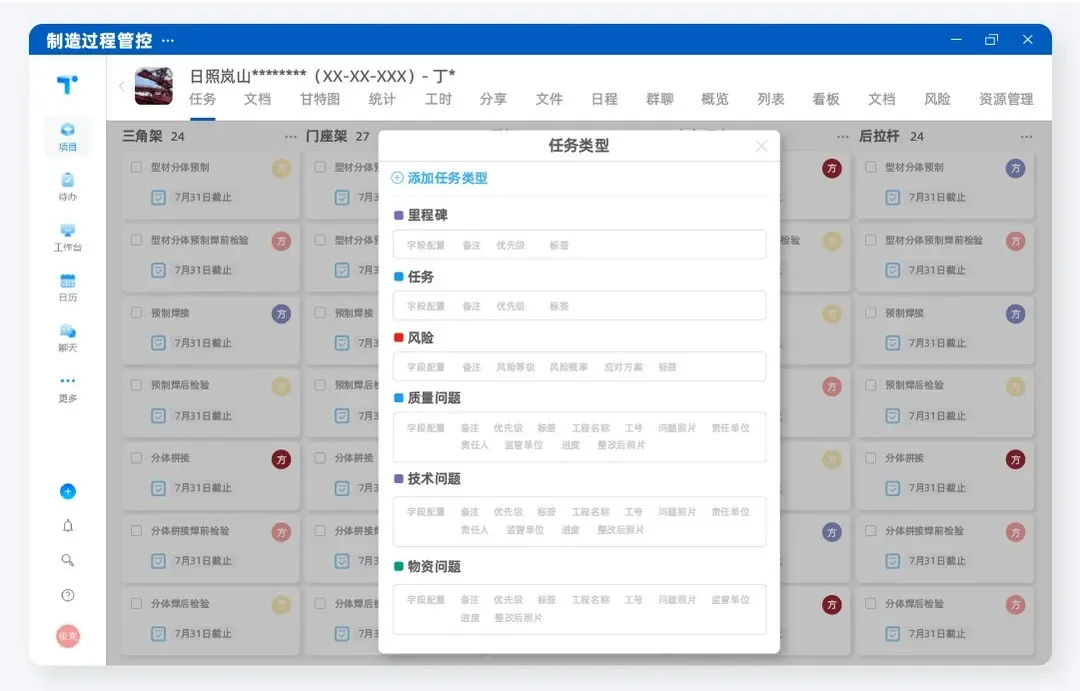The width and height of the screenshot is (1080, 691).
Task: Switch to the 任务 tab
Action: 202,99
